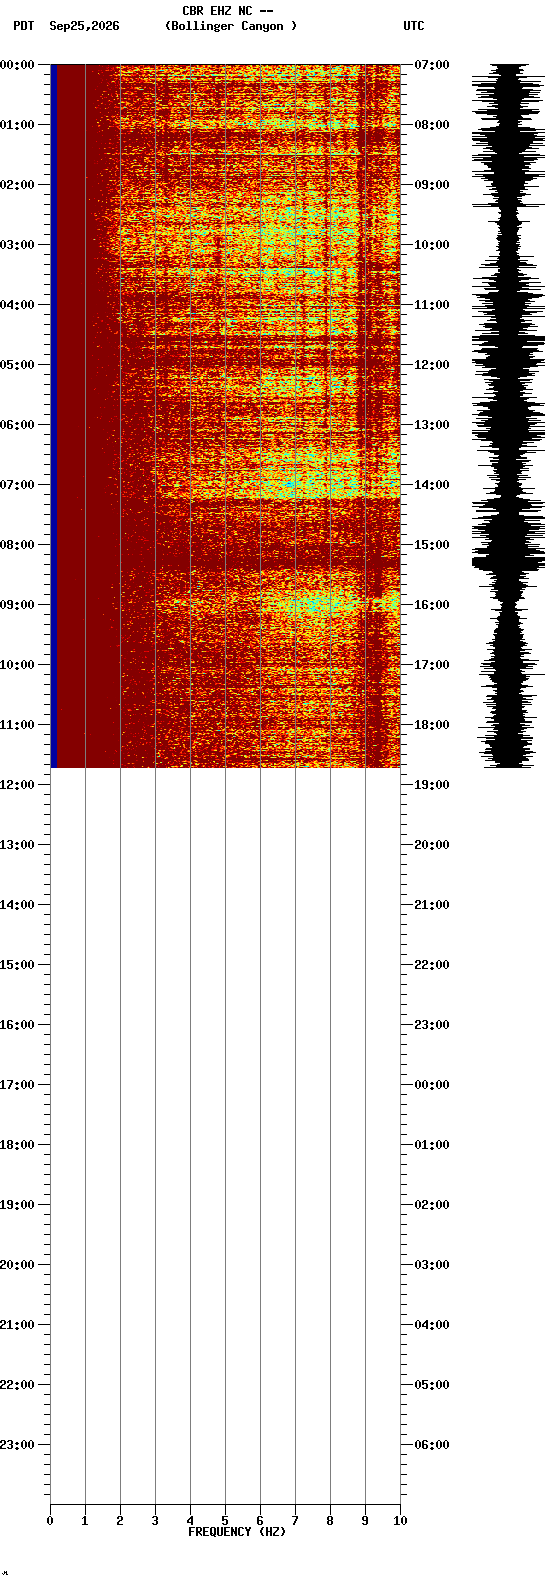Click the PDT time label 18:00
This screenshot has width=552, height=1584.
pos(17,1145)
